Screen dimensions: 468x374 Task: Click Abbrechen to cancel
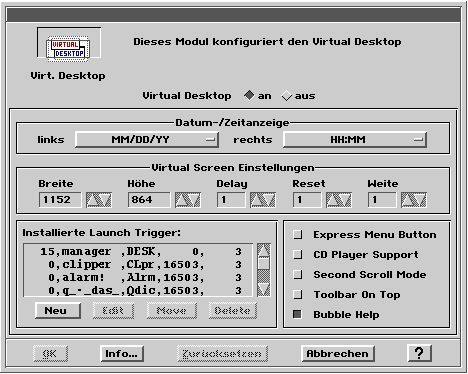click(338, 354)
